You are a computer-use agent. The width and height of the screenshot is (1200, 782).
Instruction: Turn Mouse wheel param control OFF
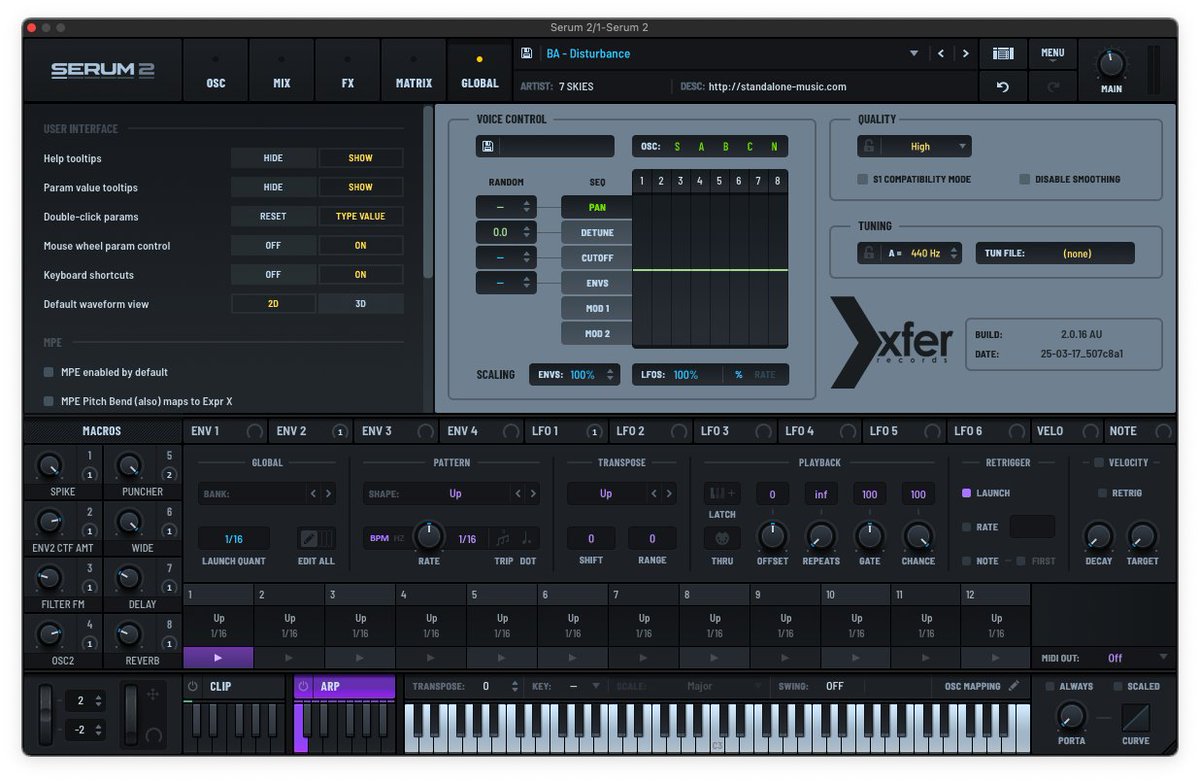(273, 245)
